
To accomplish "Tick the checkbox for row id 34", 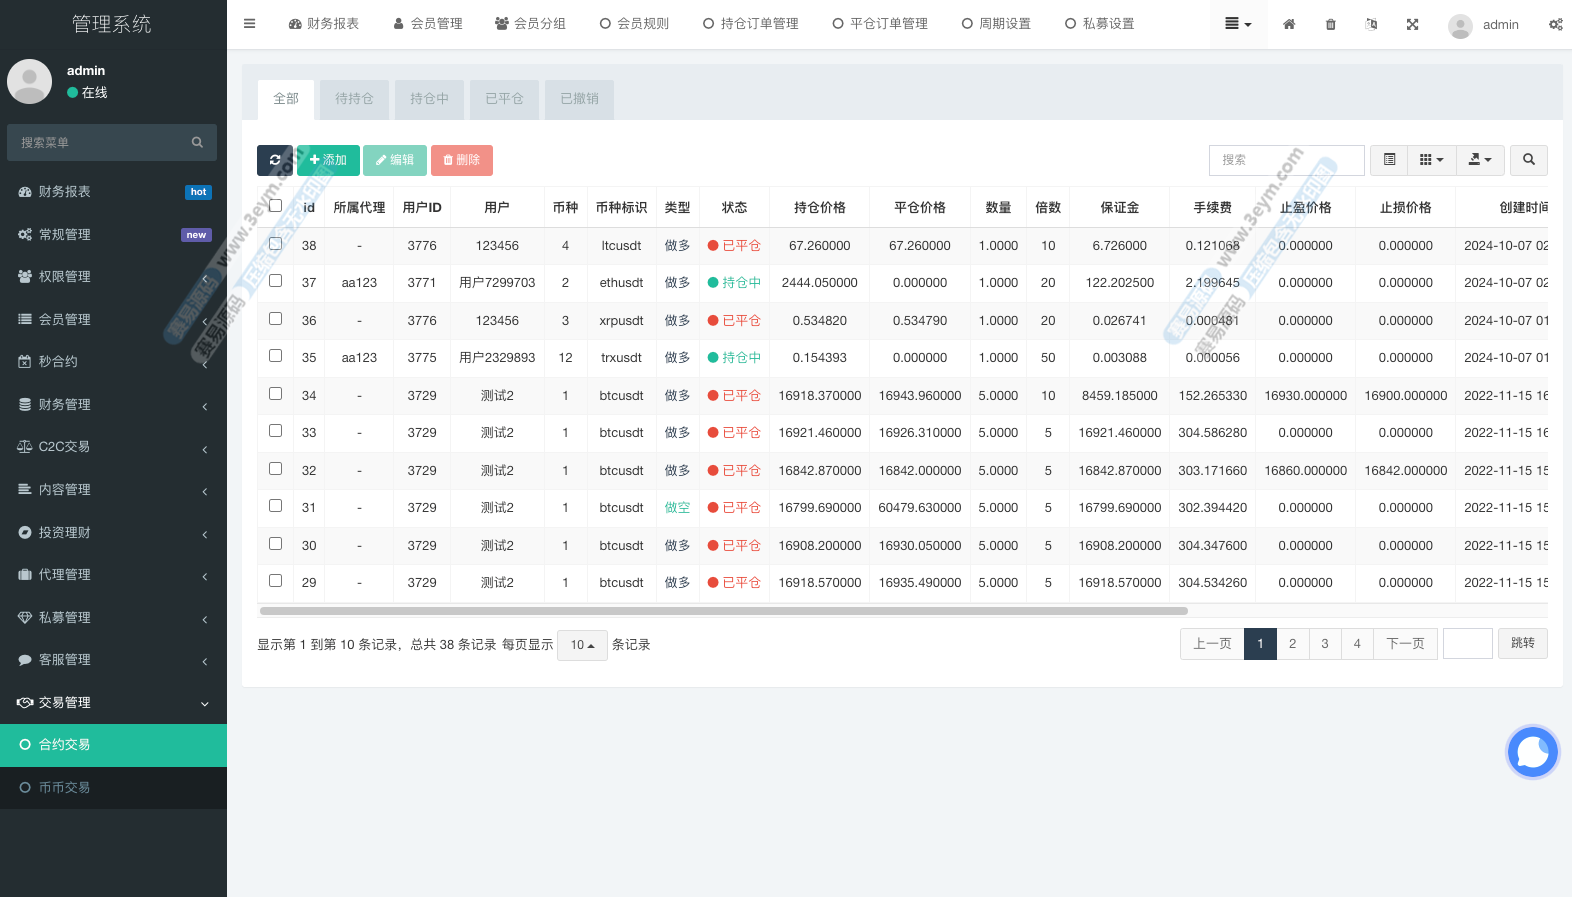I will click(x=275, y=394).
